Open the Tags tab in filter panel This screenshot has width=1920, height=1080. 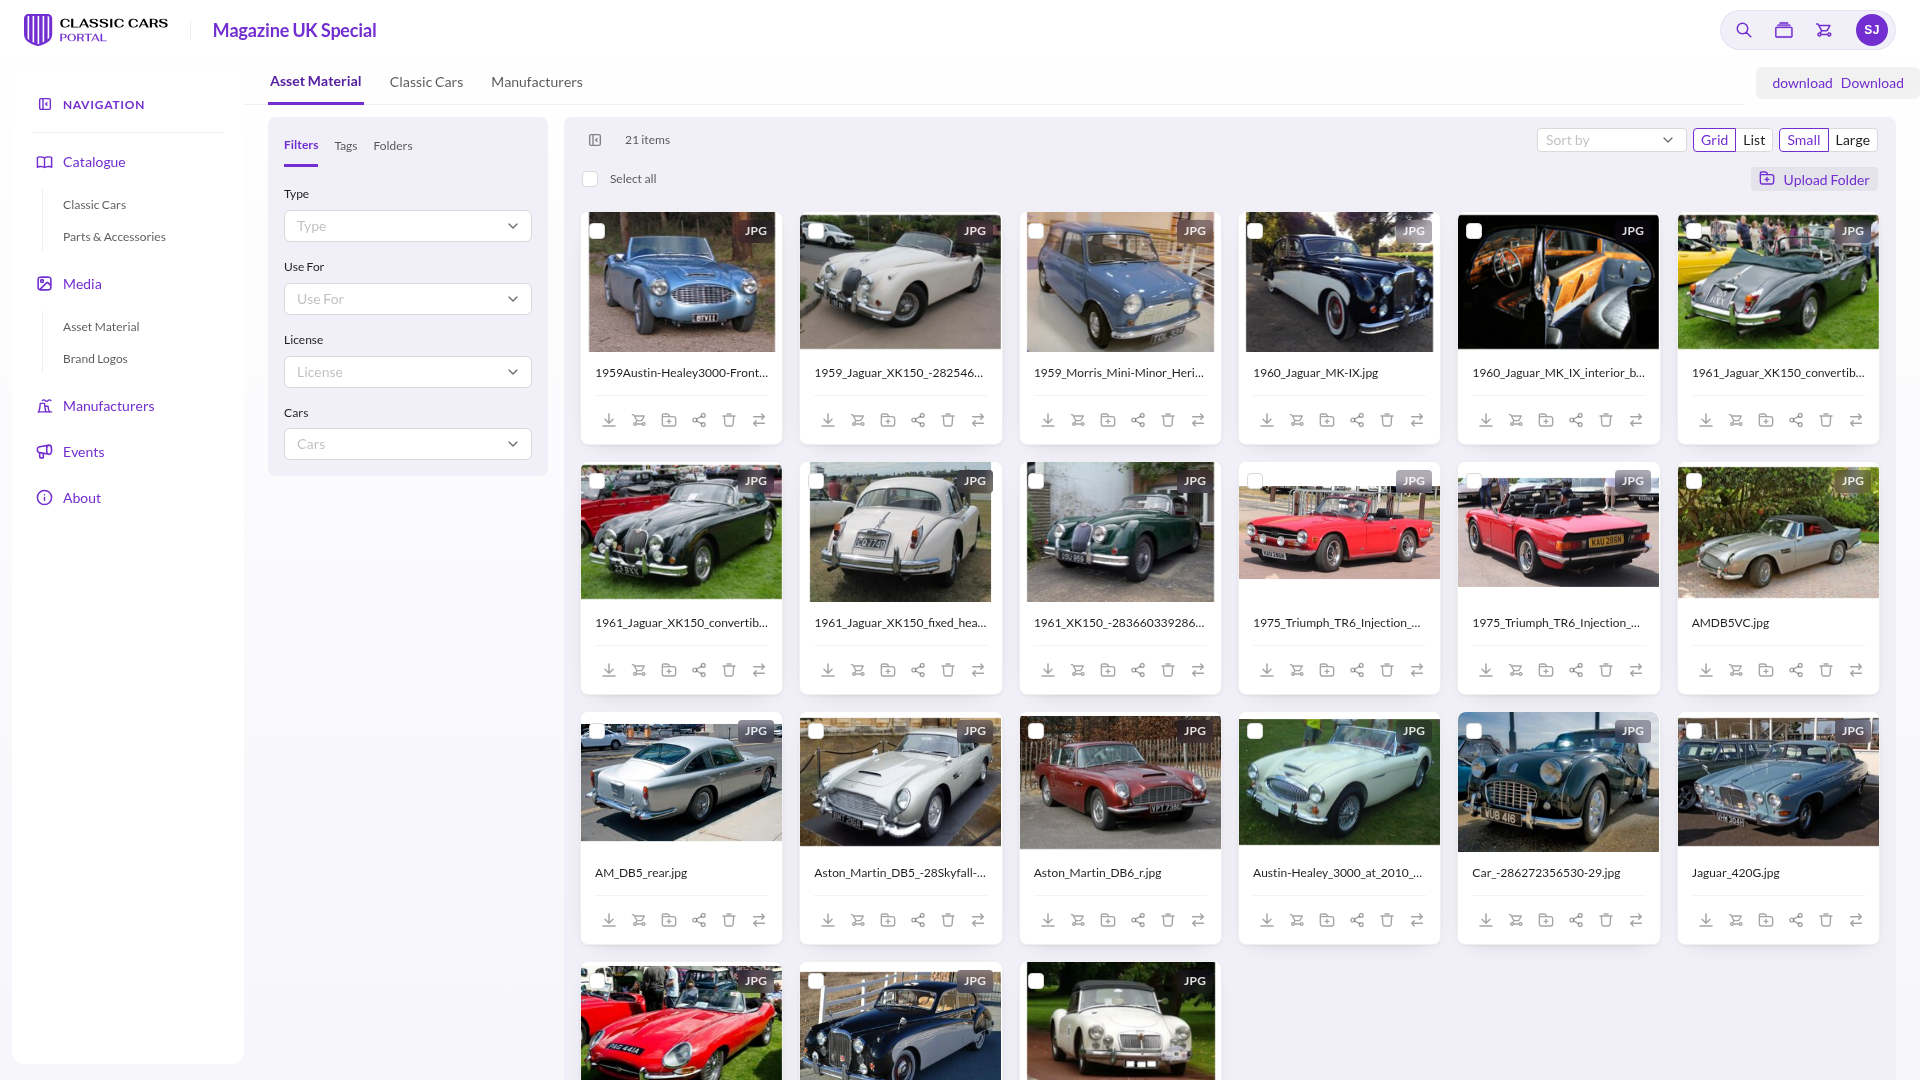click(346, 146)
